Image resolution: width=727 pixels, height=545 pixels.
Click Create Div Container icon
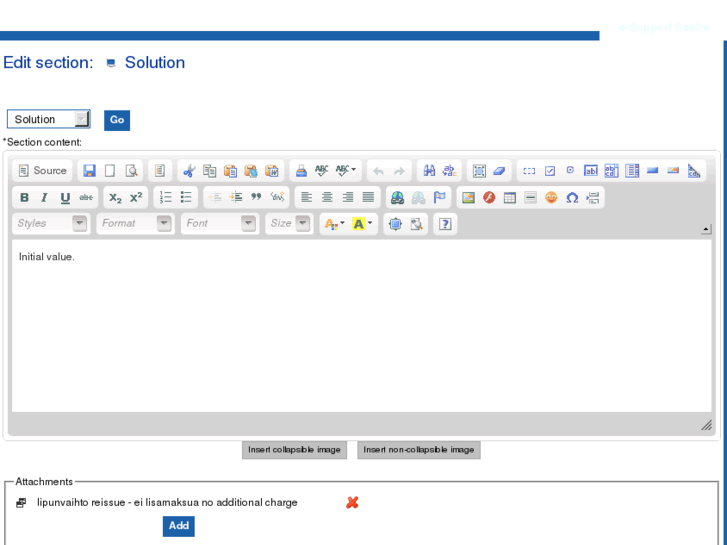[x=277, y=198]
